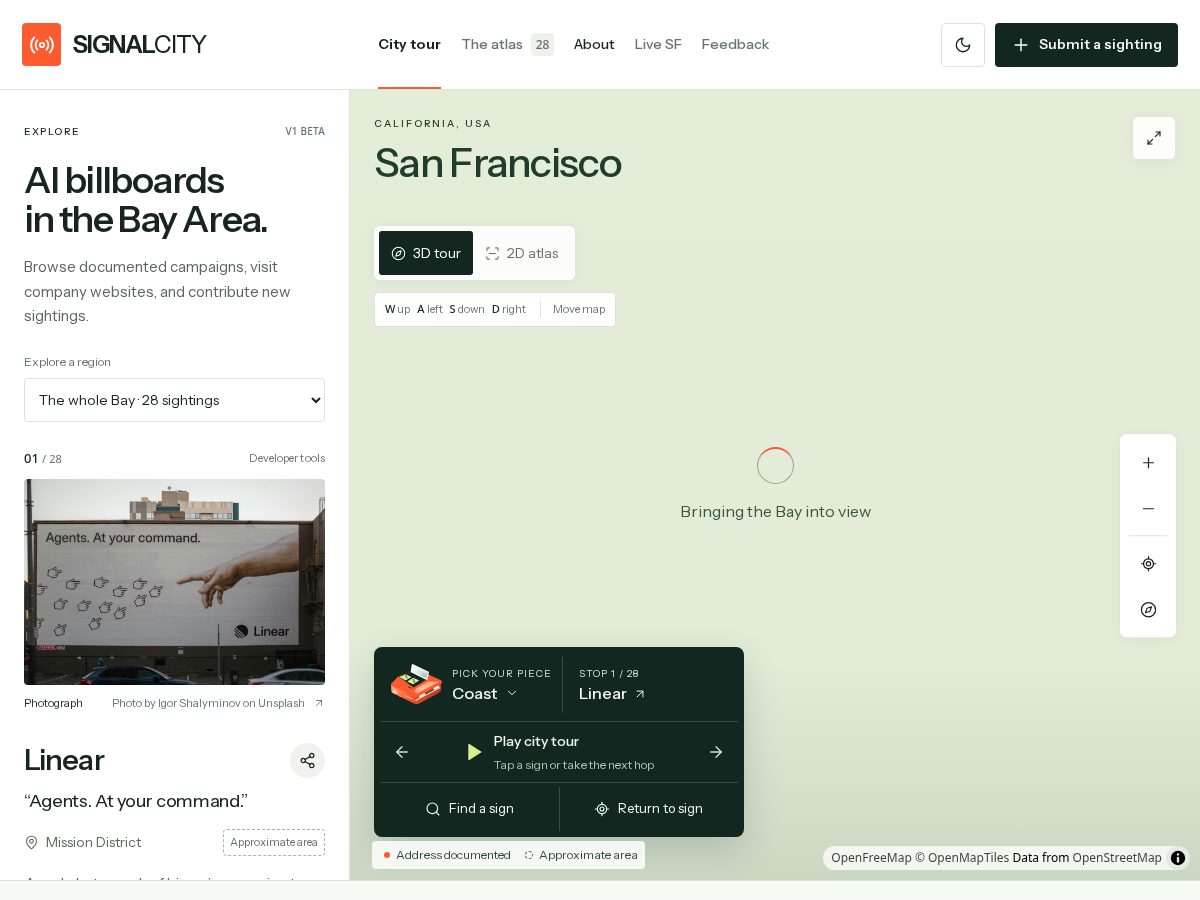Image resolution: width=1200 pixels, height=900 pixels.
Task: Click the SignalCity broadcast logo icon
Action: click(41, 45)
